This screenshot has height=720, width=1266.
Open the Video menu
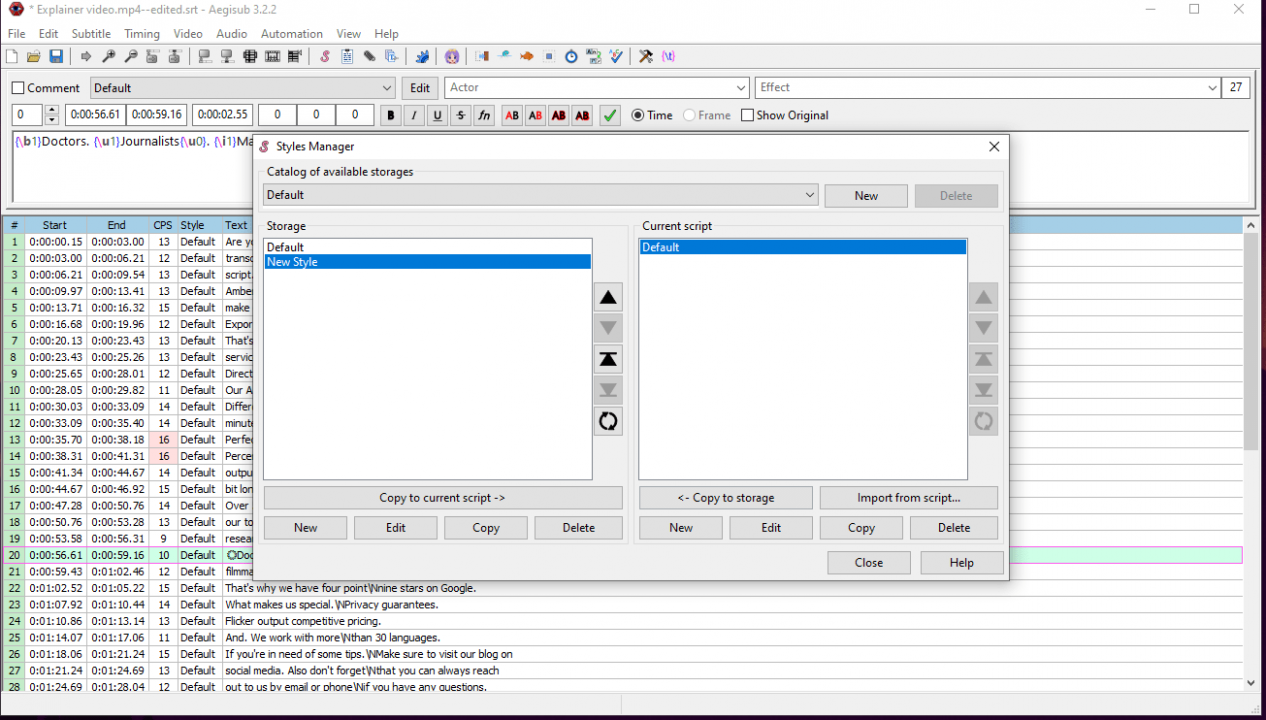[188, 34]
